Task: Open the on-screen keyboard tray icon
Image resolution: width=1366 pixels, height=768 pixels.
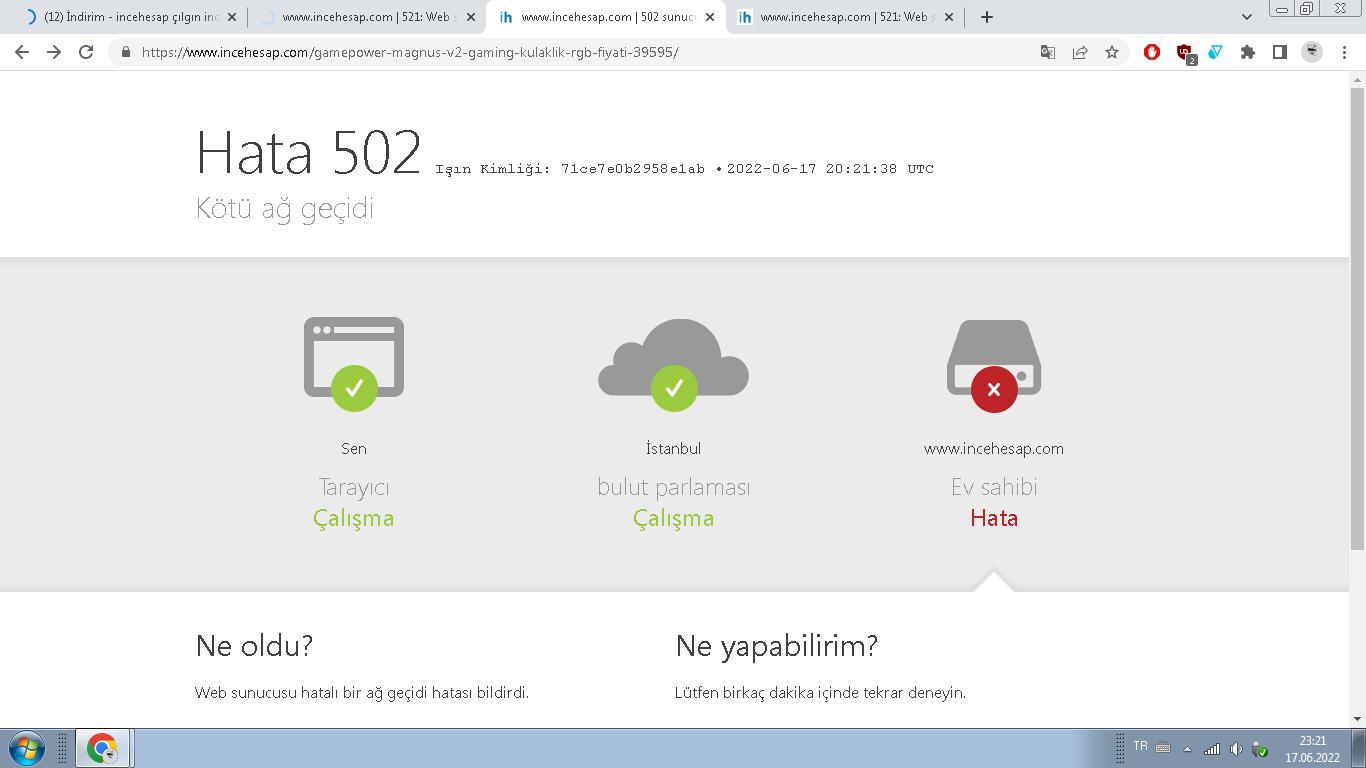Action: 1163,747
